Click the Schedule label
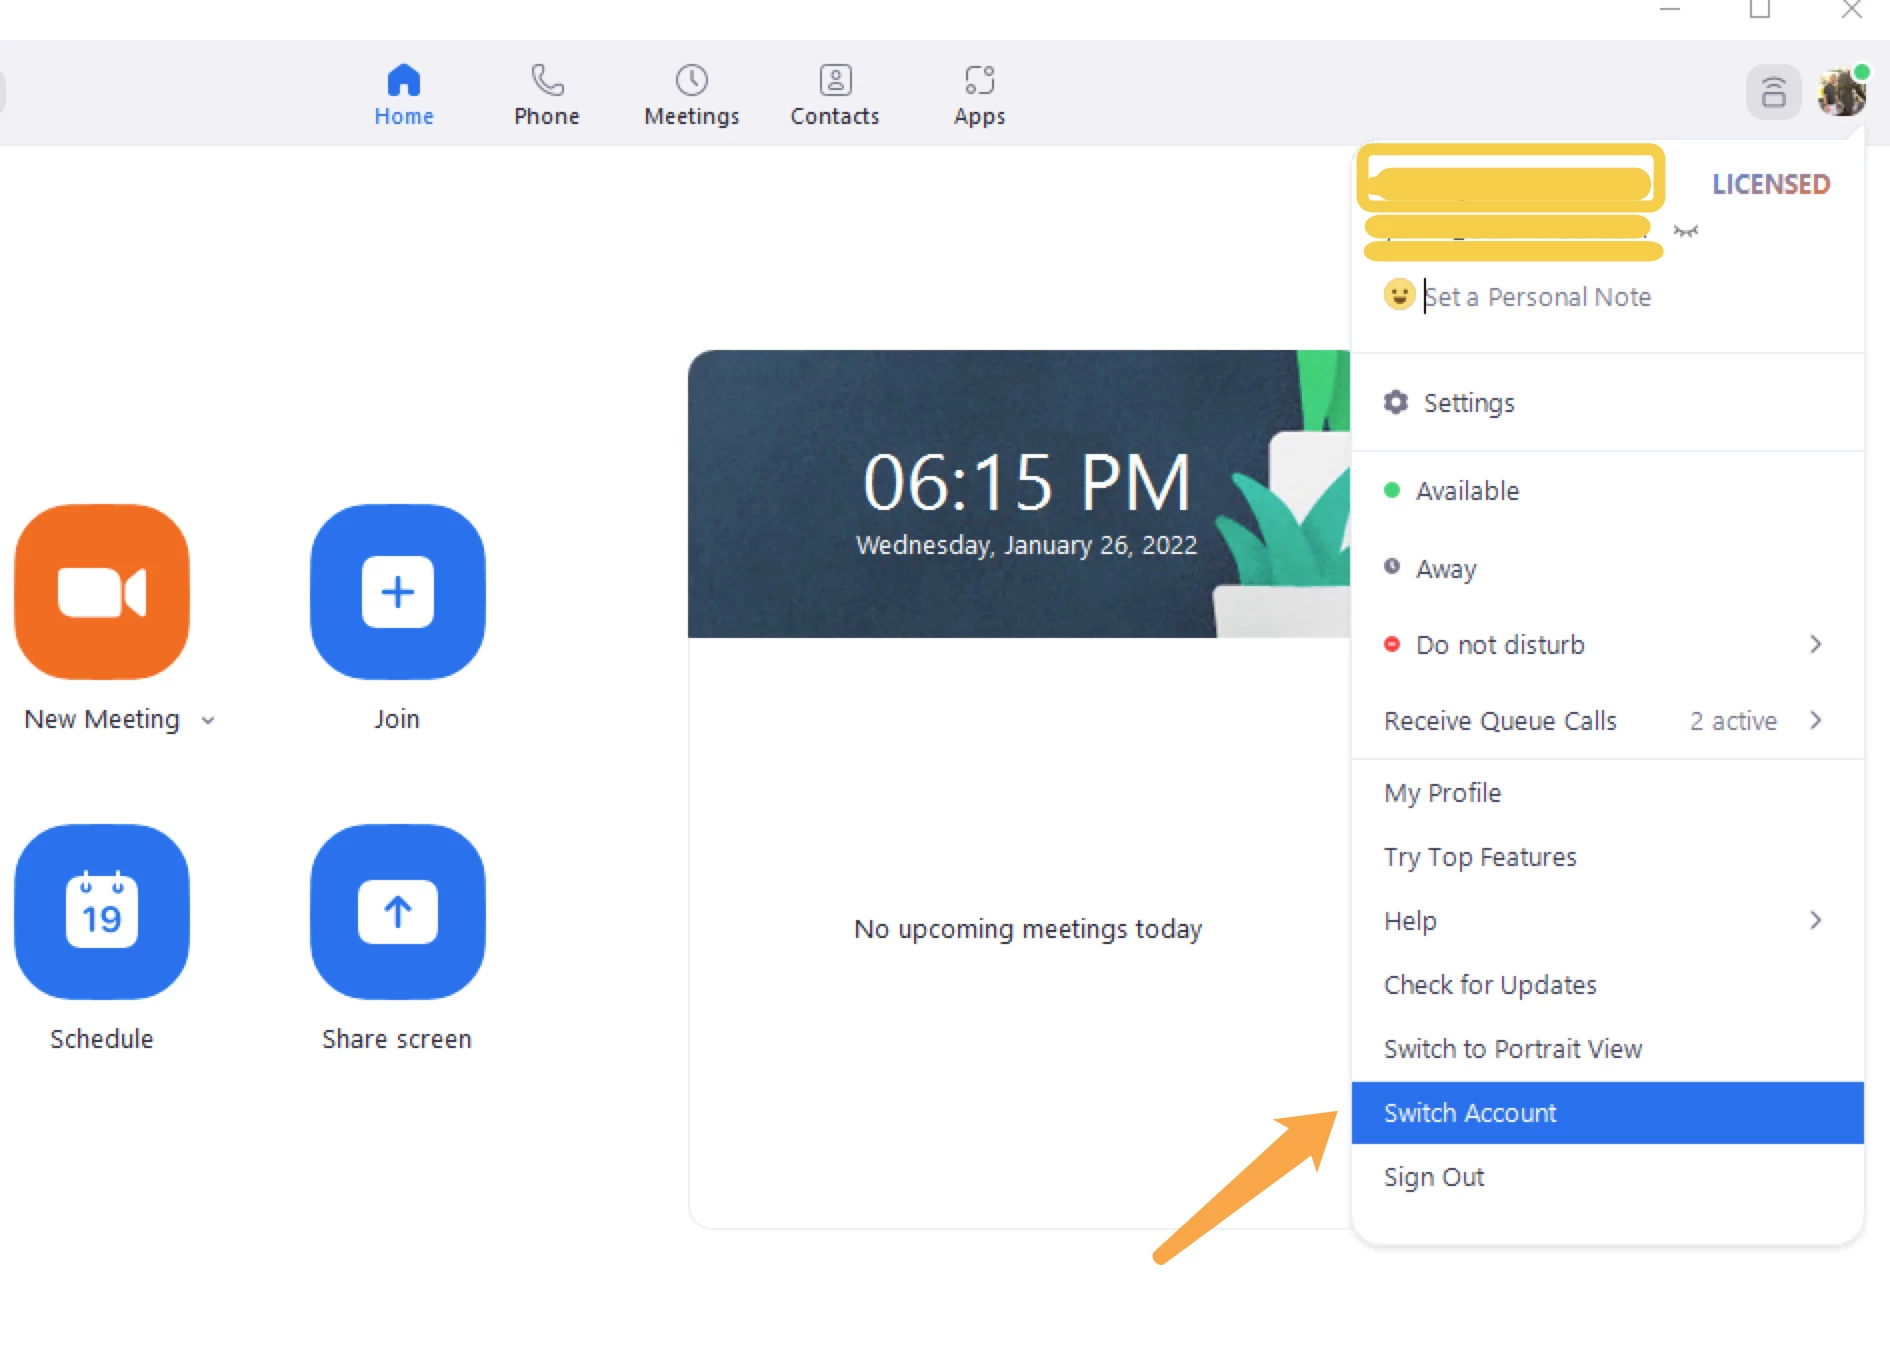 pos(102,1039)
